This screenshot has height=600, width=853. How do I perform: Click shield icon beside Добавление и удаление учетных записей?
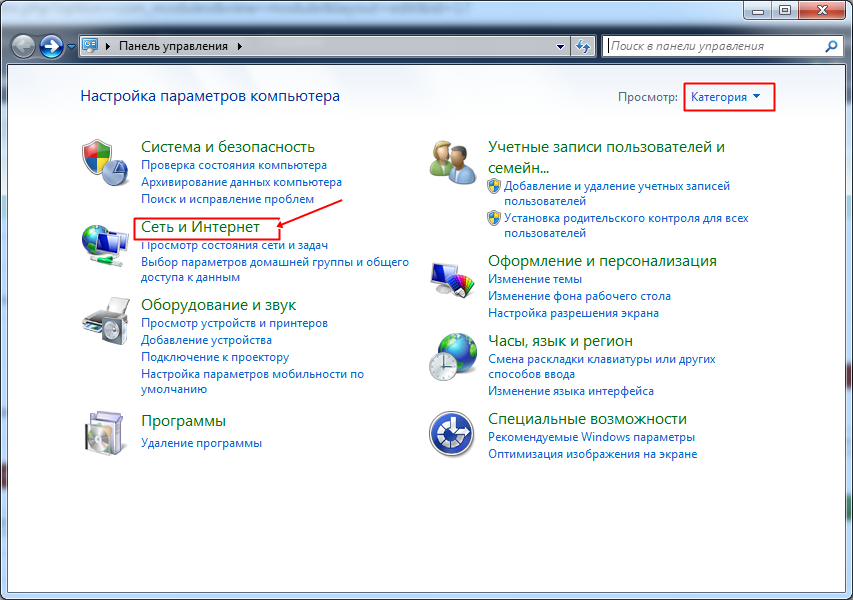pos(494,186)
